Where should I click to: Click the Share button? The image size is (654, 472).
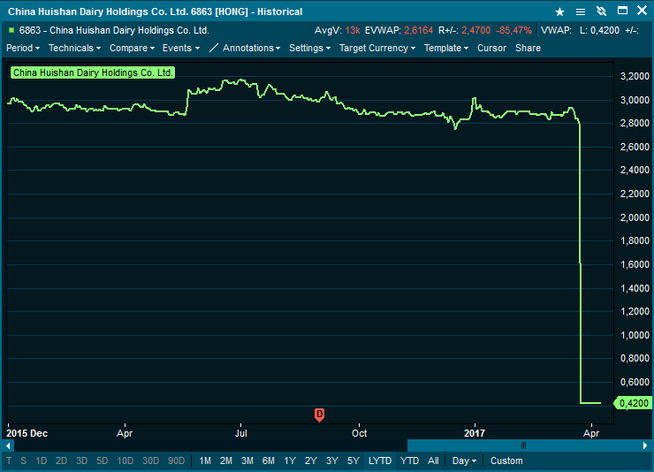click(528, 48)
